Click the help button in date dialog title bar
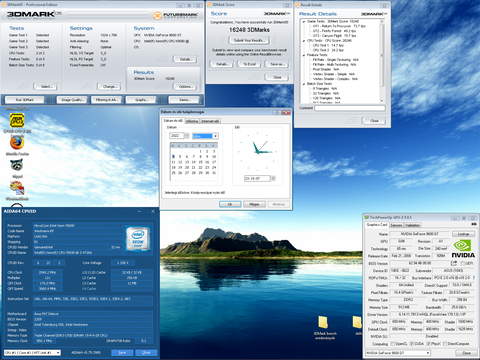This screenshot has width=480, height=360. [277, 112]
